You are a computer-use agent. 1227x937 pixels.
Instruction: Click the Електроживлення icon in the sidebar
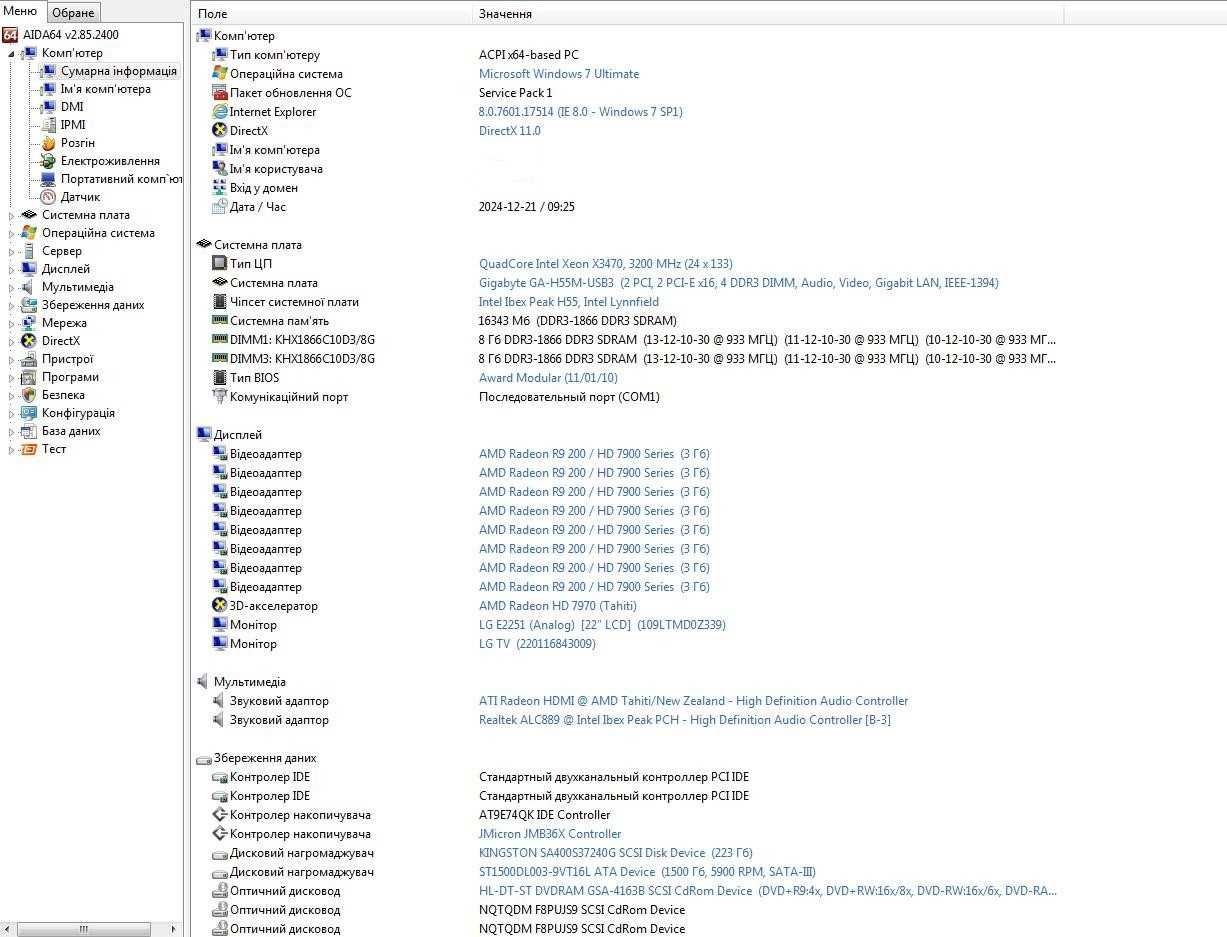coord(48,161)
